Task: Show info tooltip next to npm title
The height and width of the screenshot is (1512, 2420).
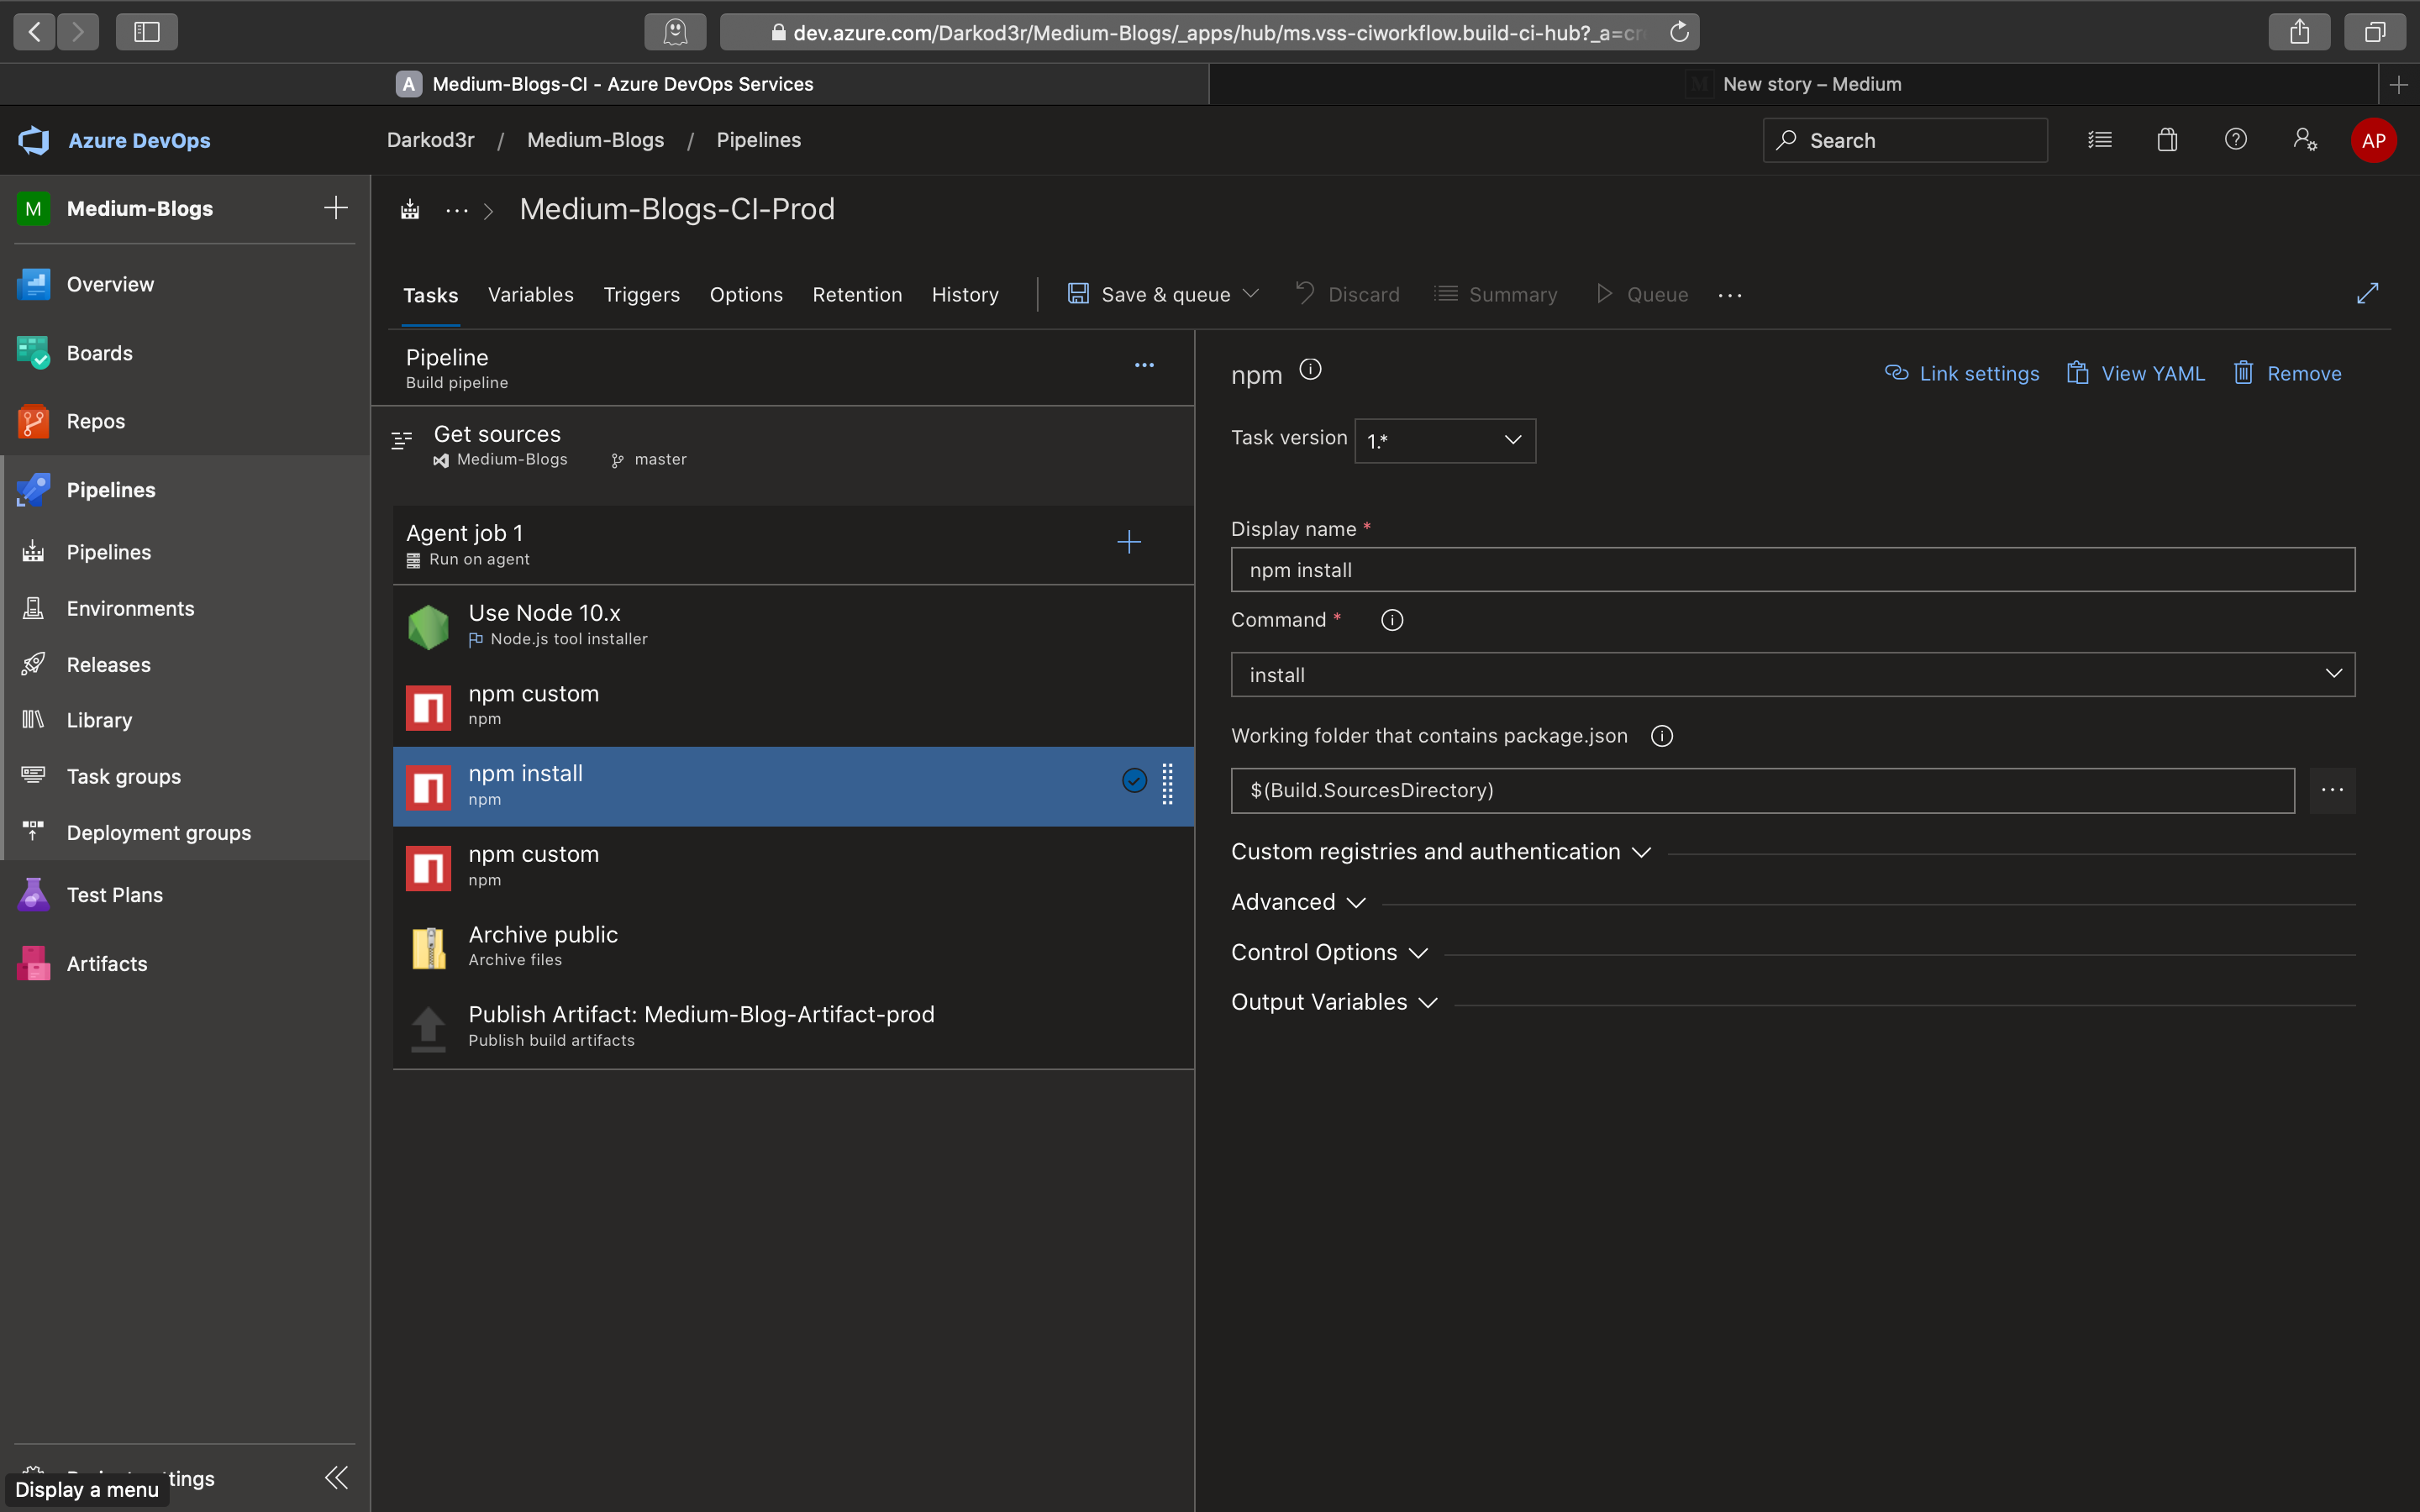Action: (1310, 370)
